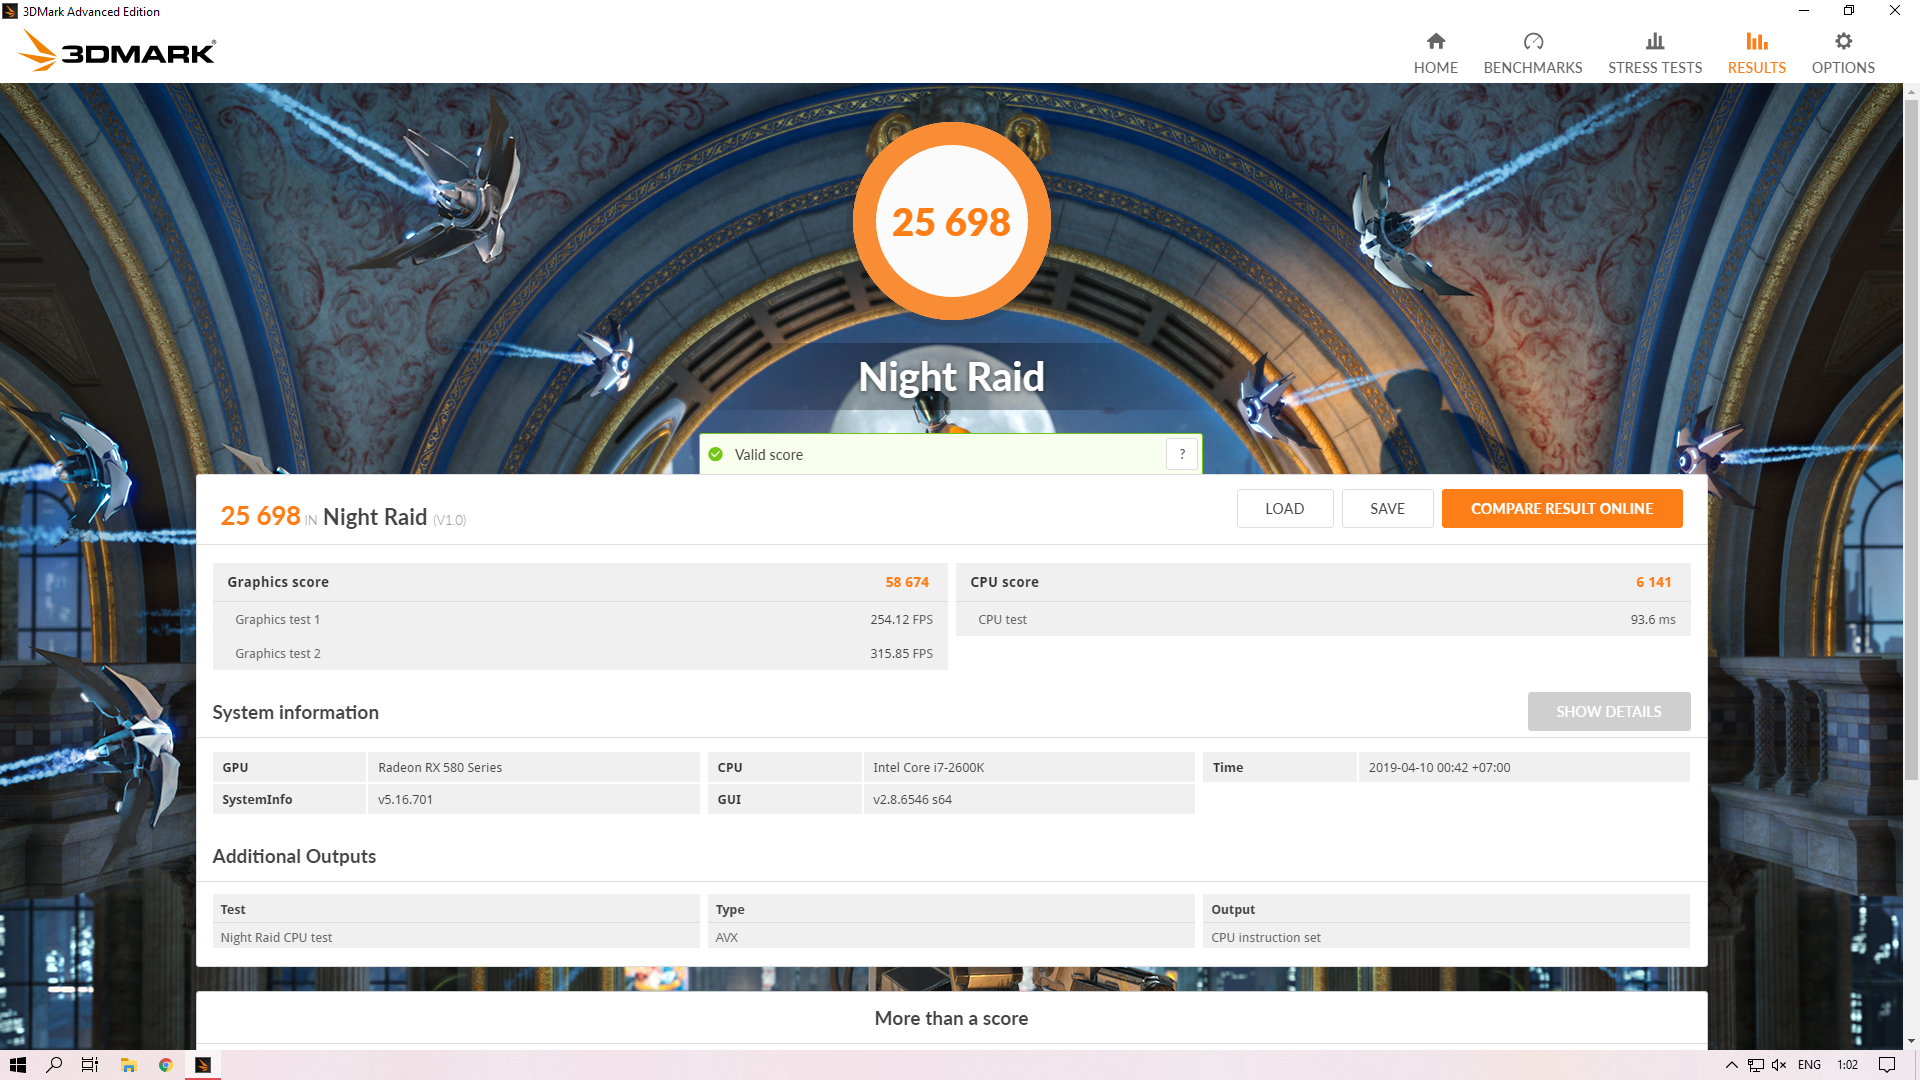Open File Explorer from the taskbar
This screenshot has width=1920, height=1080.
coord(128,1065)
